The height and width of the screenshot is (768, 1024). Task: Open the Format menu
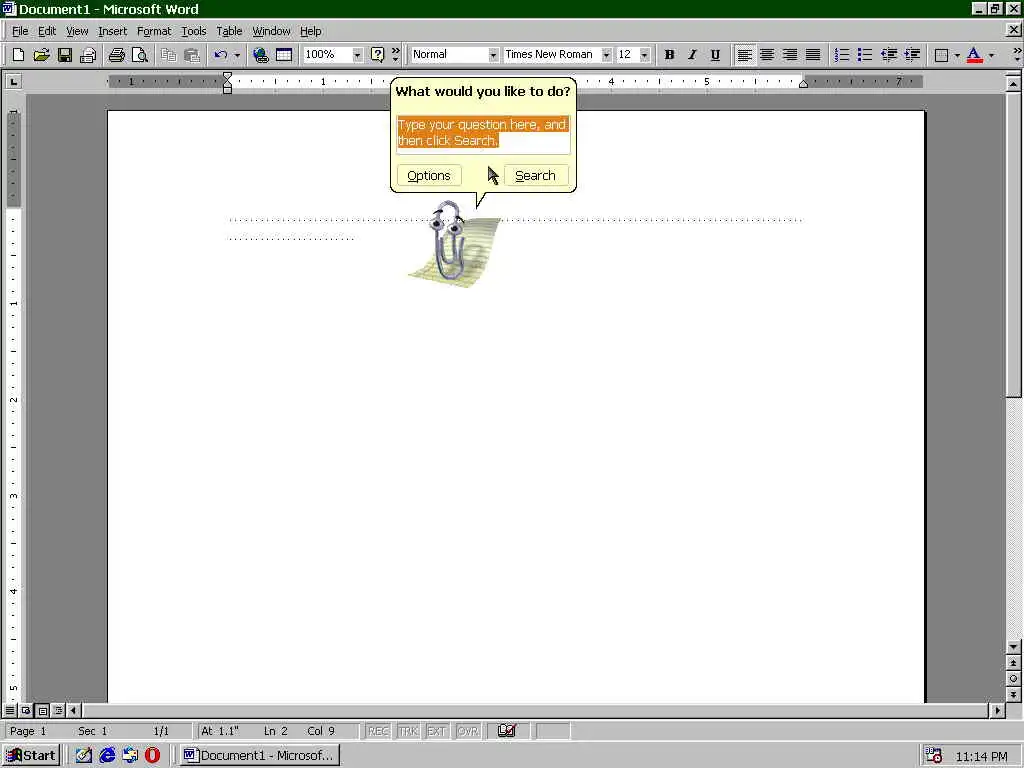tap(154, 31)
